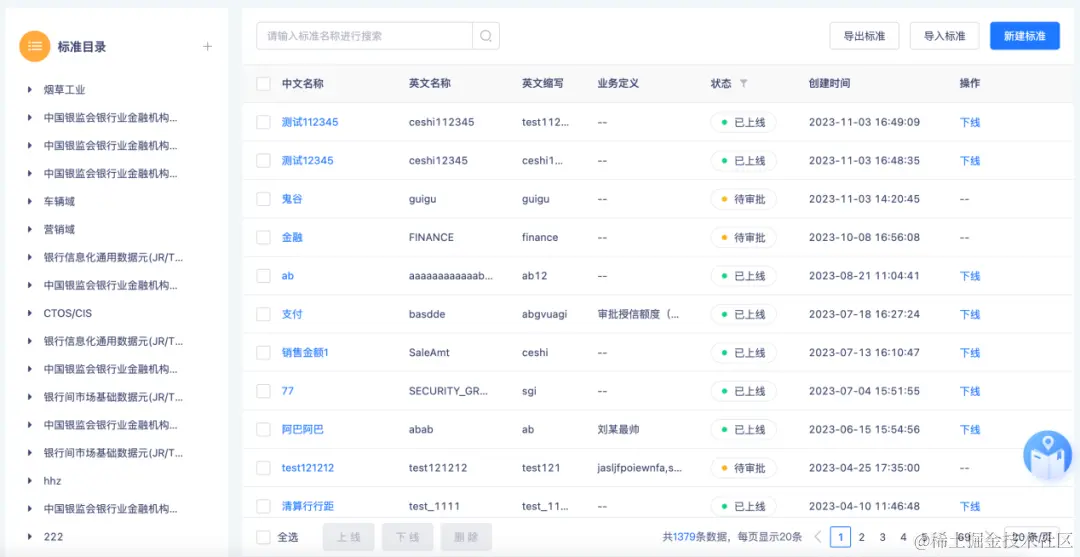
Task: Click the abgvuagi abbreviation cell
Action: [545, 315]
